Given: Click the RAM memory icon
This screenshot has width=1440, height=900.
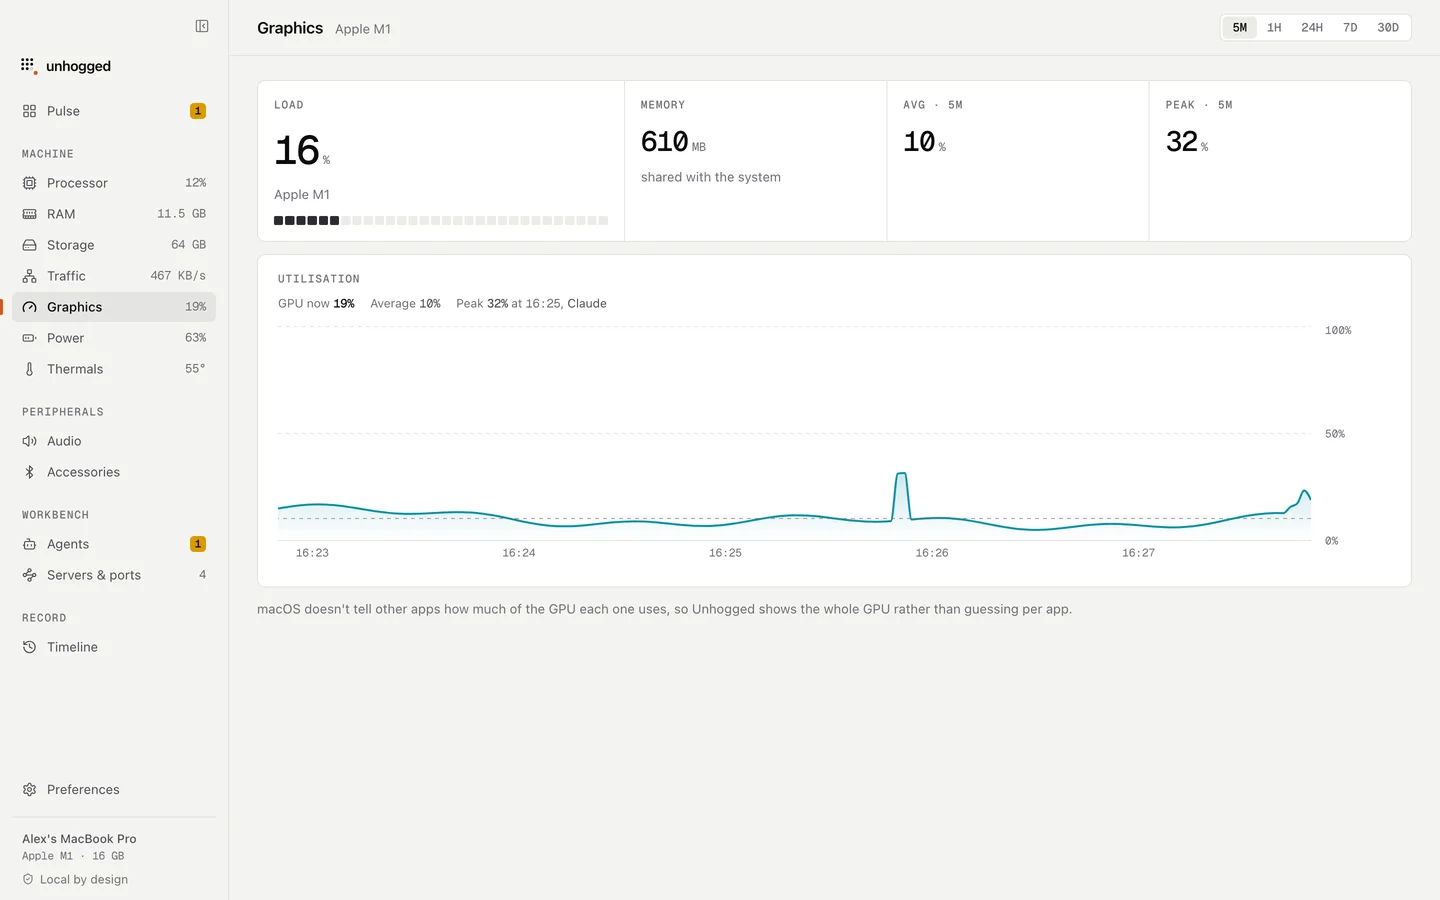Looking at the screenshot, I should pyautogui.click(x=29, y=214).
